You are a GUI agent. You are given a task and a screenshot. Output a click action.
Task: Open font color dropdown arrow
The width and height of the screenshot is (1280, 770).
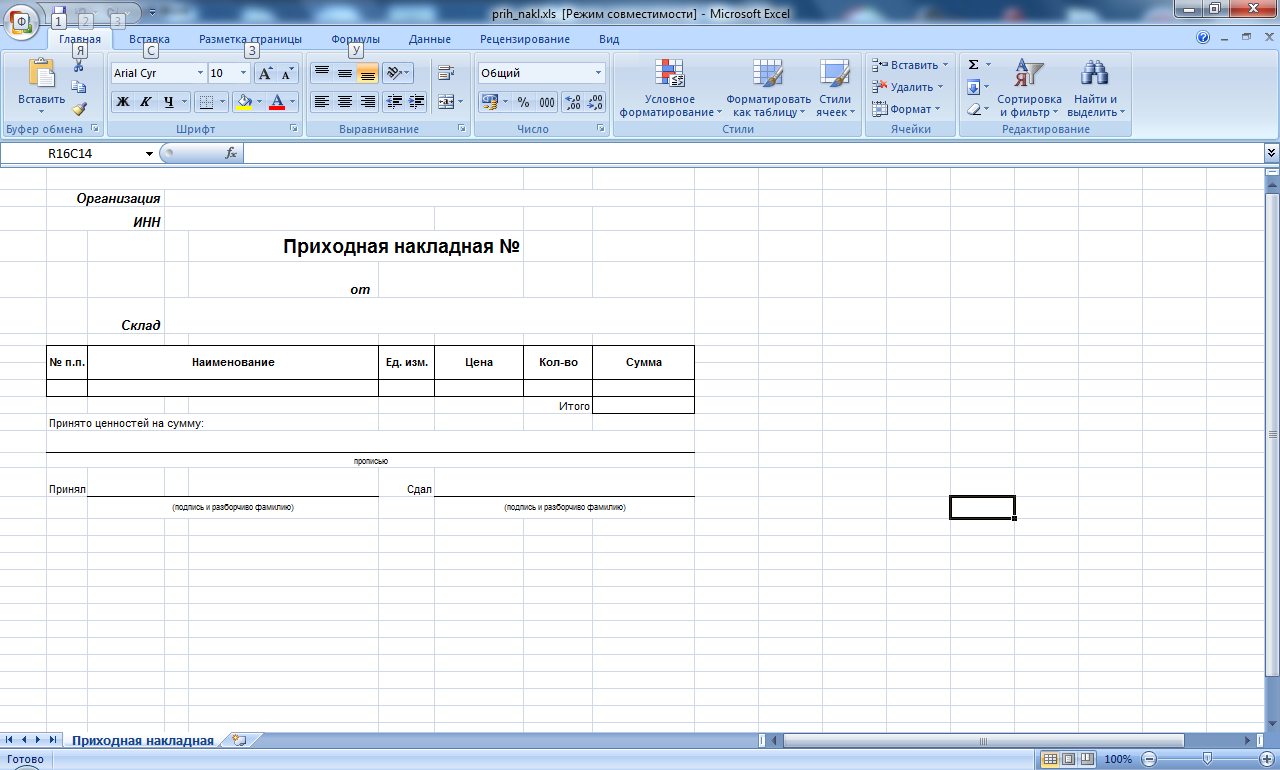293,102
